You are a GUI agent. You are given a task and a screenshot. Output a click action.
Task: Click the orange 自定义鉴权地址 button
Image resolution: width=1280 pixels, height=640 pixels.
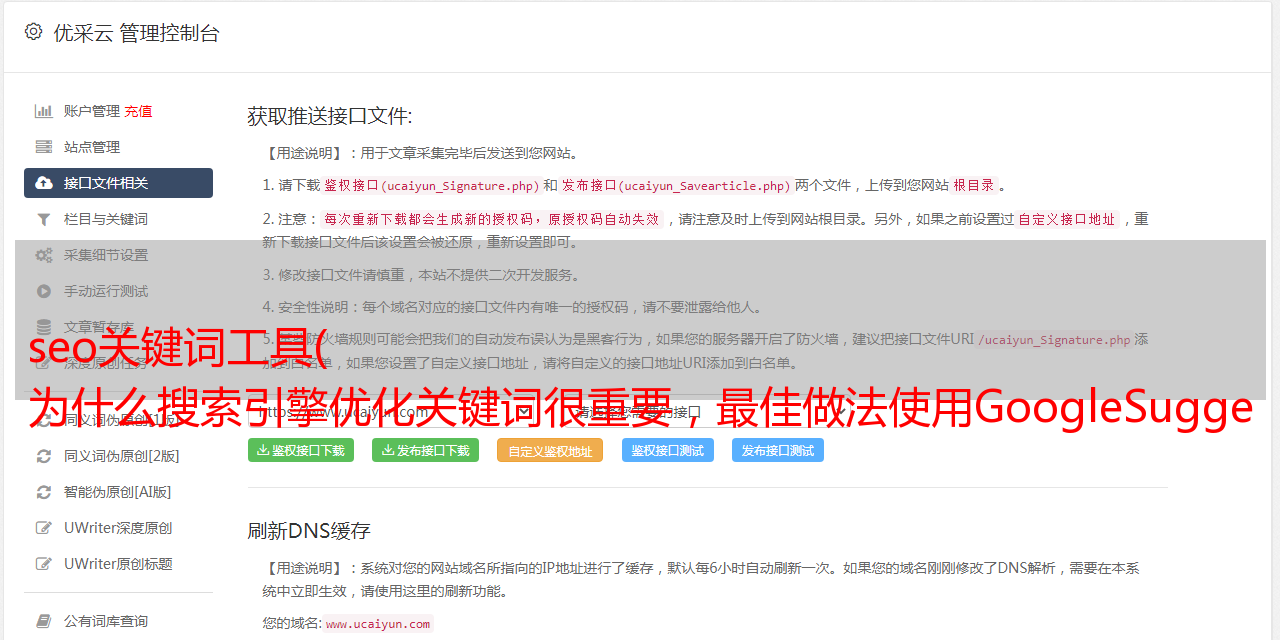pyautogui.click(x=550, y=450)
